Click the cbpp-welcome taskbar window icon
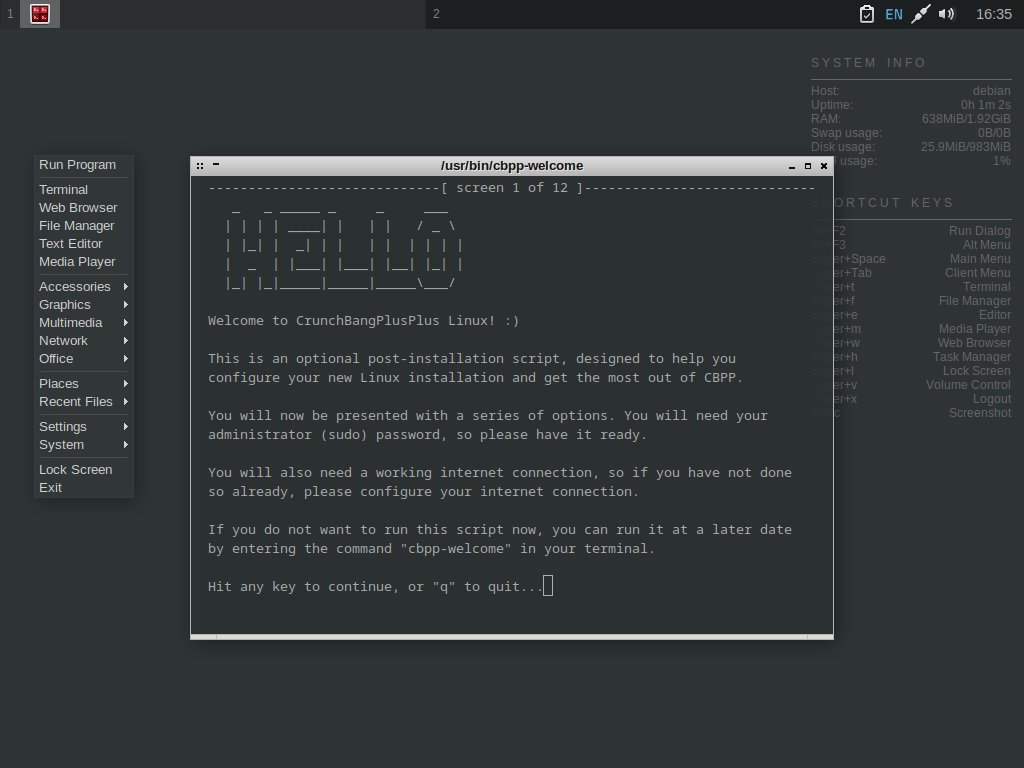Image resolution: width=1024 pixels, height=768 pixels. coord(40,14)
